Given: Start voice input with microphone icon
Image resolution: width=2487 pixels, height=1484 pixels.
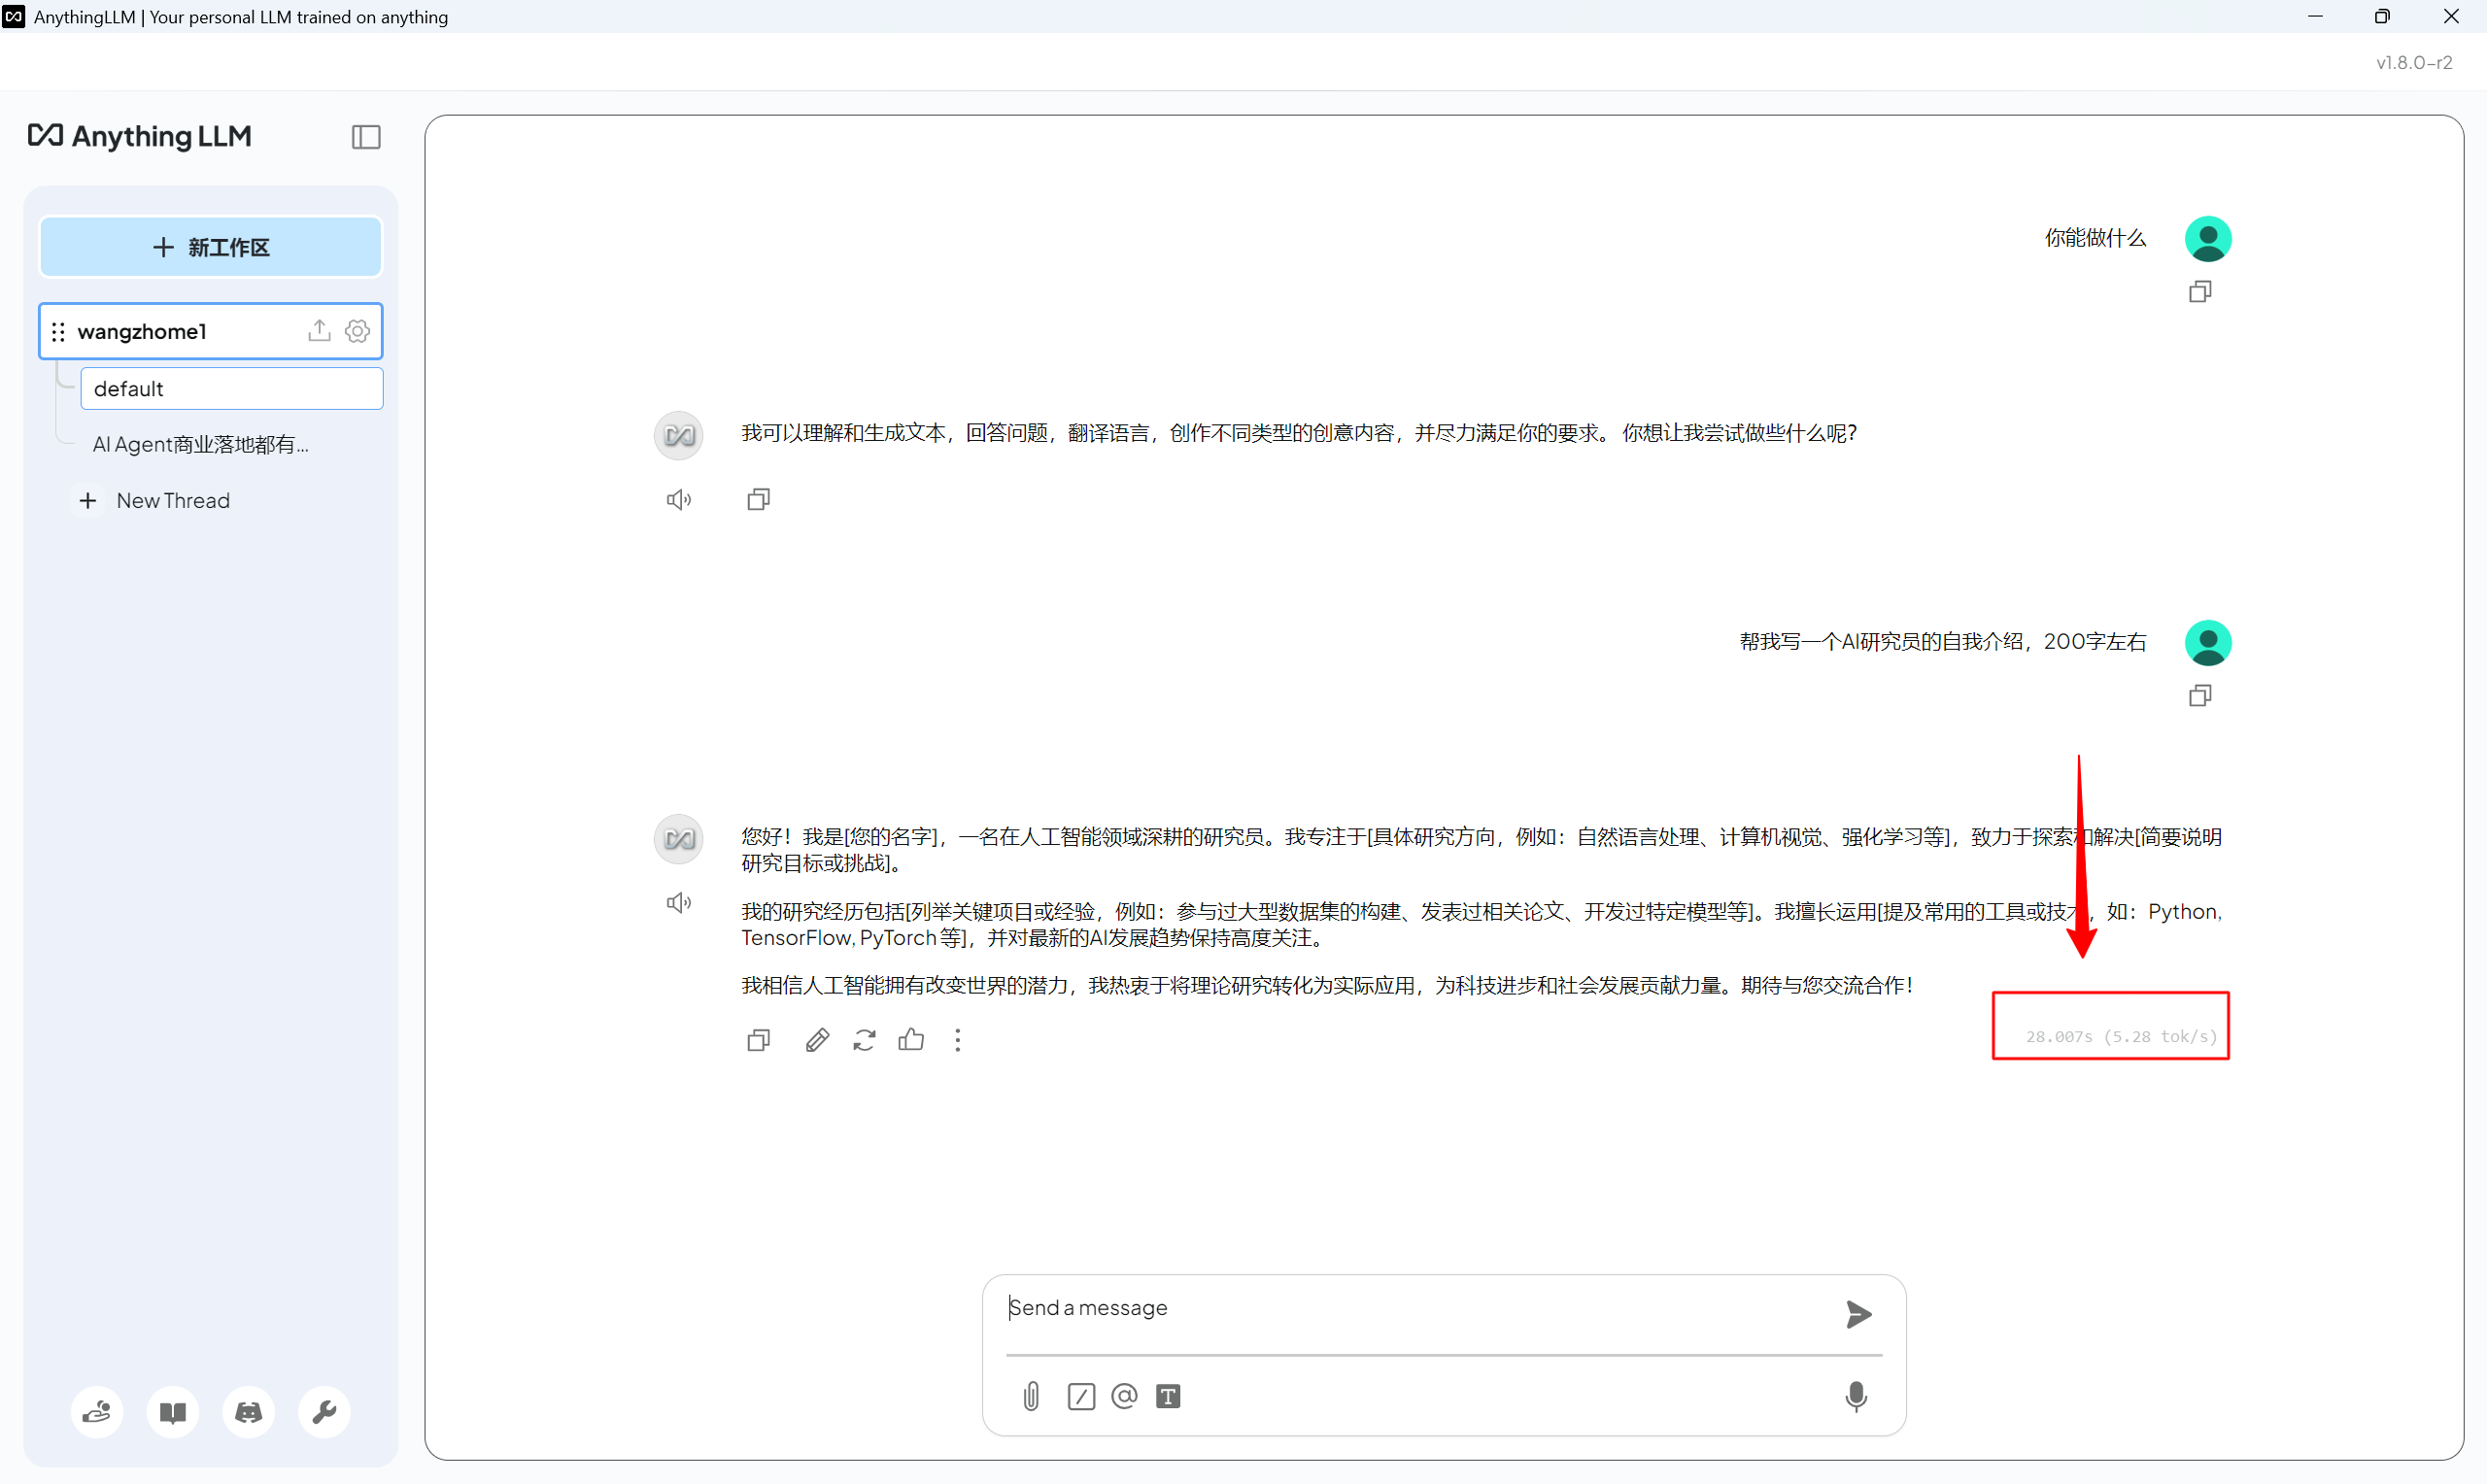Looking at the screenshot, I should tap(1855, 1395).
